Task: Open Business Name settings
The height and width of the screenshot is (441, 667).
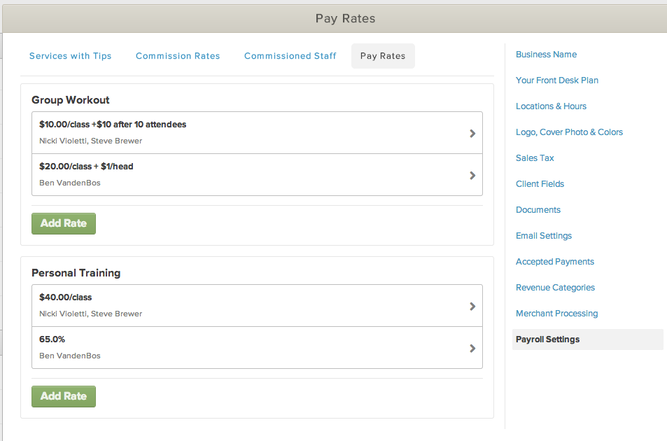Action: click(x=546, y=55)
